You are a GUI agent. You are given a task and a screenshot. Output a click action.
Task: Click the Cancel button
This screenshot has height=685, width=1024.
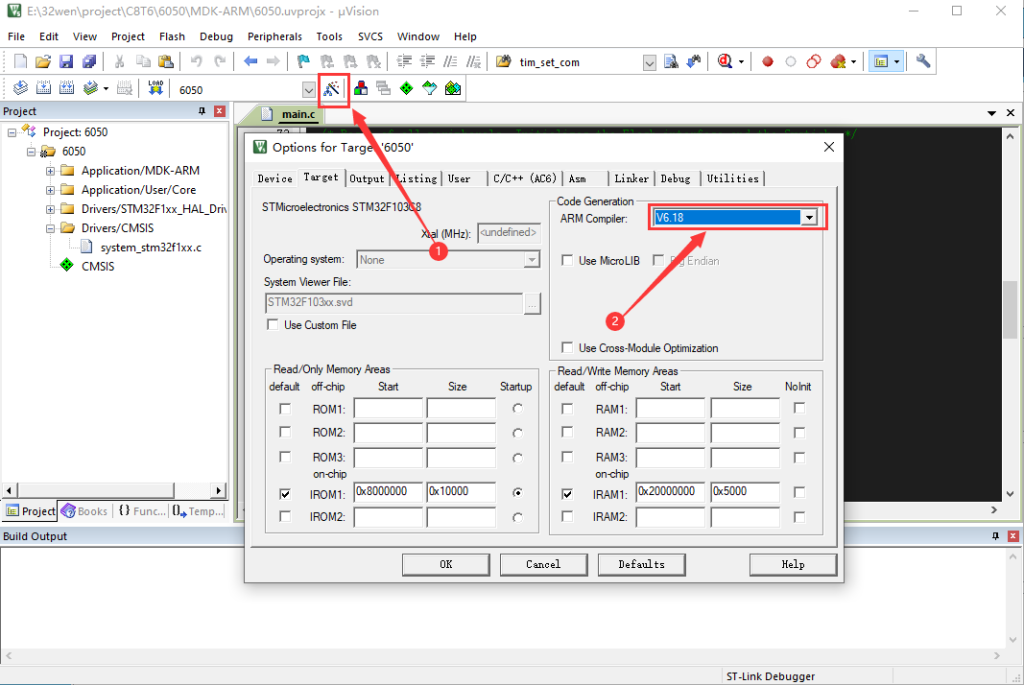coord(543,564)
